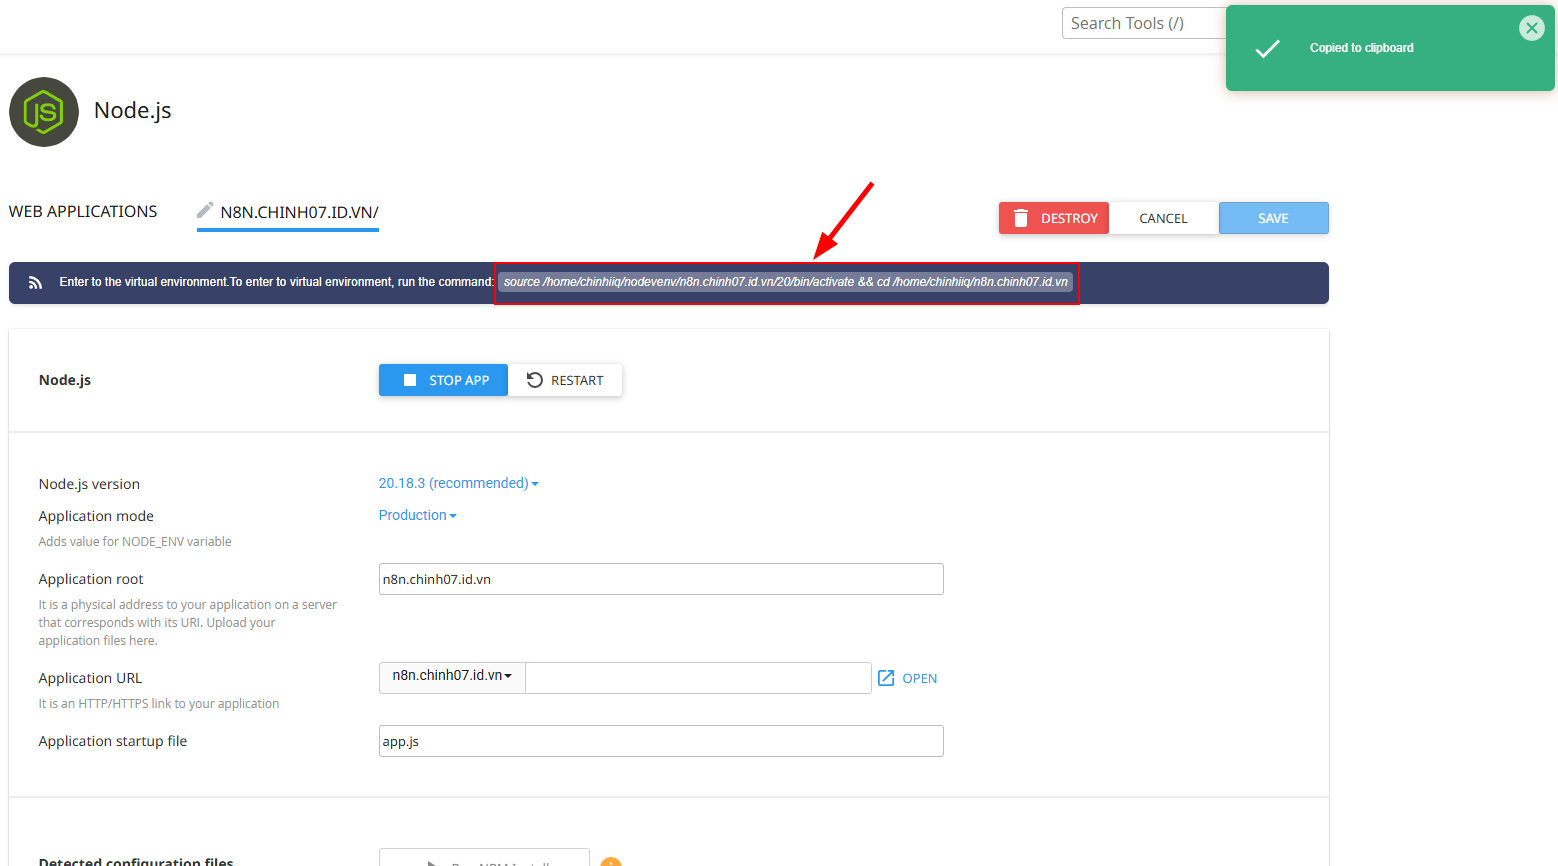Focus the Application startup file input
This screenshot has width=1558, height=866.
tap(661, 741)
